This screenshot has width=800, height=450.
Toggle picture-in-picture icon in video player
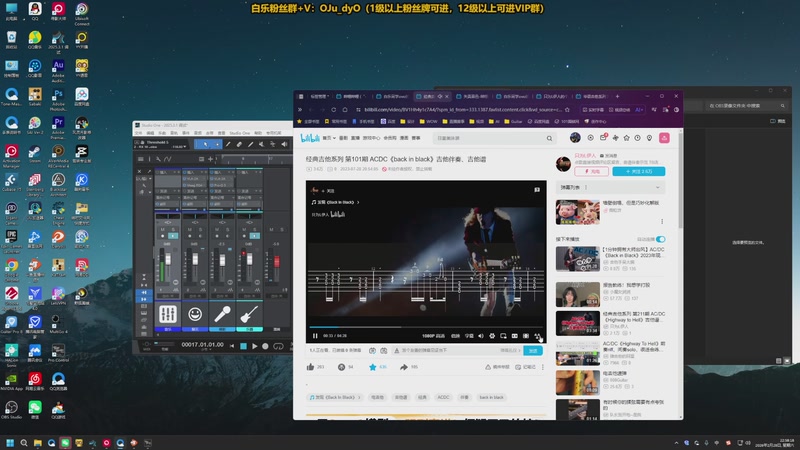503,336
